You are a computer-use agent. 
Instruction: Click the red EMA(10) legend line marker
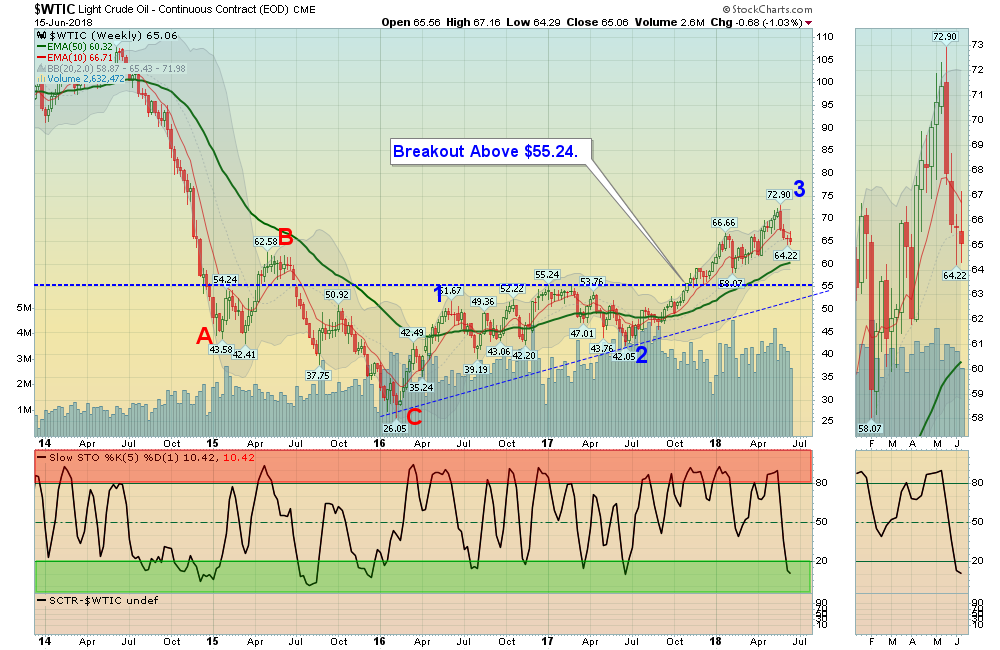41,57
